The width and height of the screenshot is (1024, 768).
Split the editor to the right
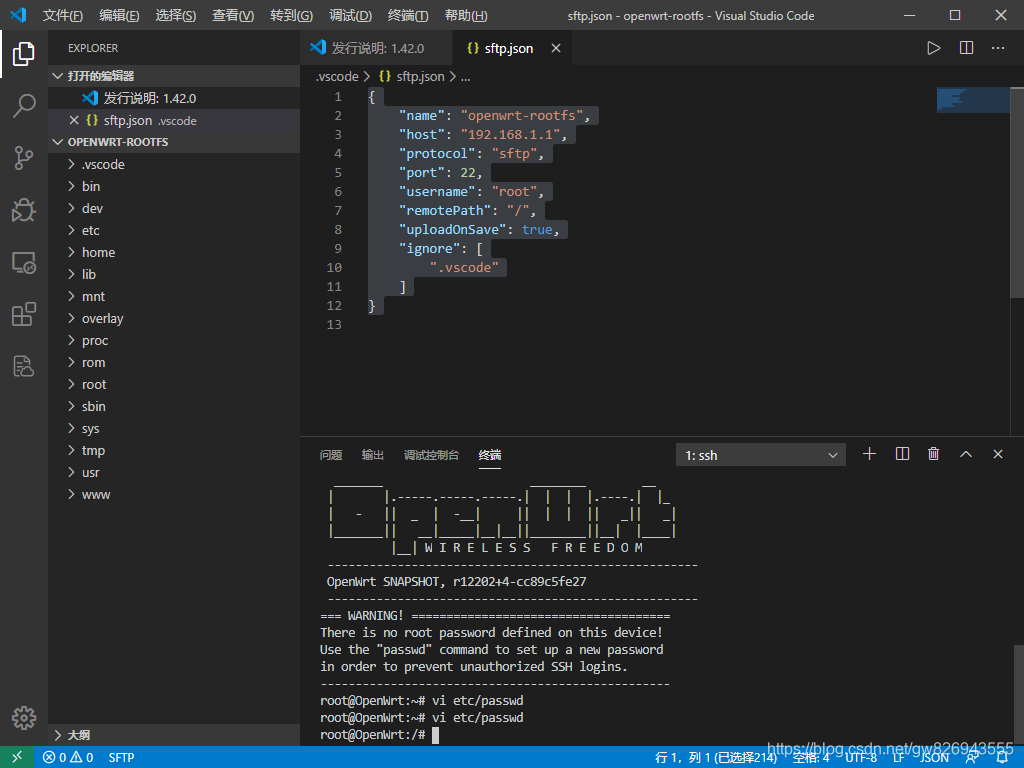point(966,48)
